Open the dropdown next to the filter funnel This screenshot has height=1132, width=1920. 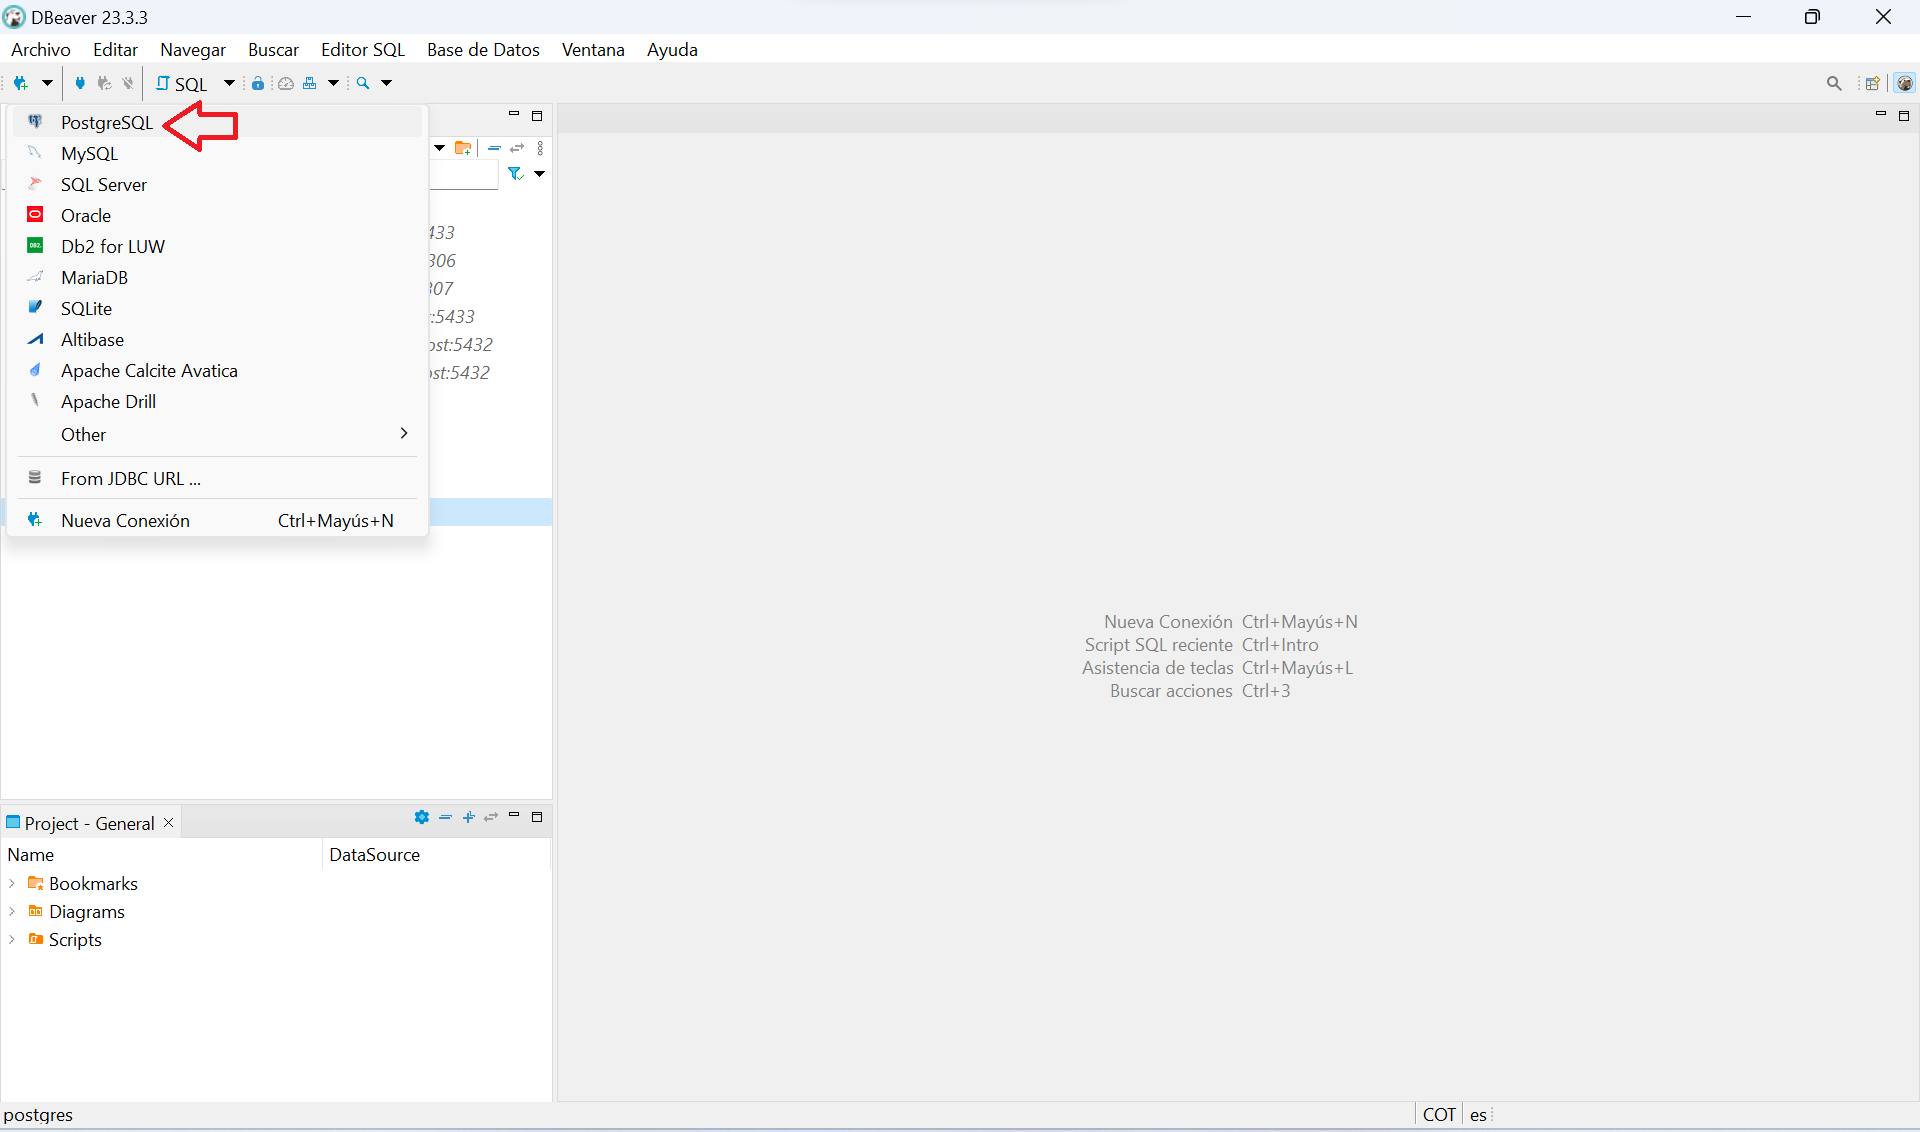[x=539, y=174]
